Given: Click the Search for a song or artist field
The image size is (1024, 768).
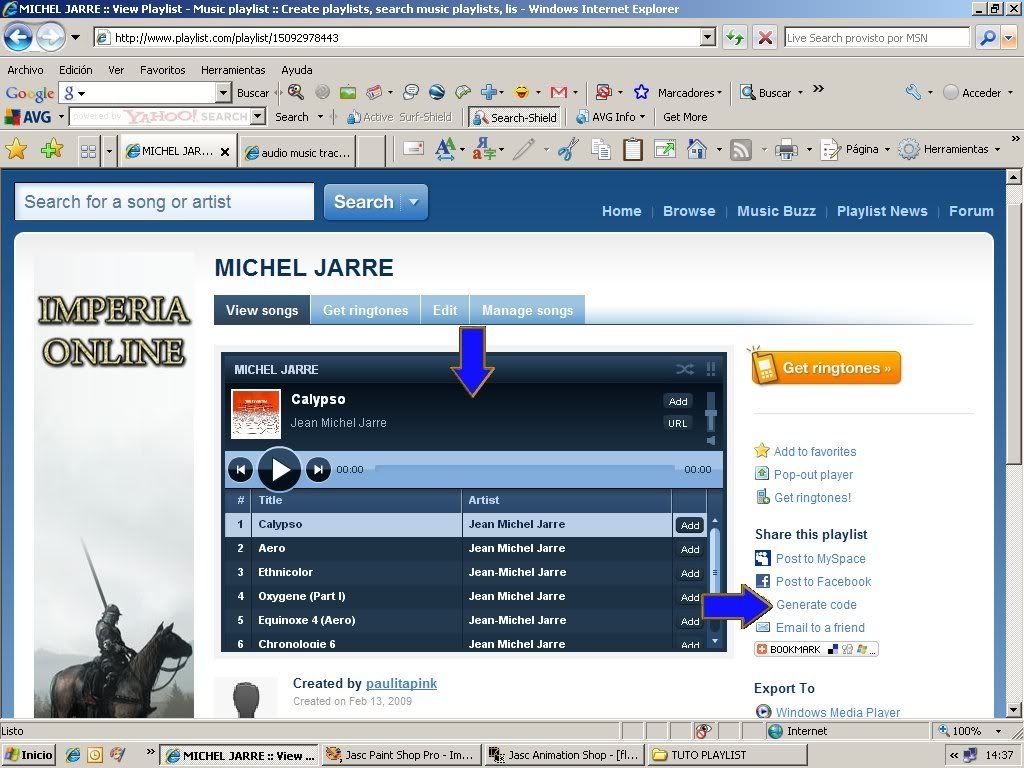Looking at the screenshot, I should pos(164,202).
